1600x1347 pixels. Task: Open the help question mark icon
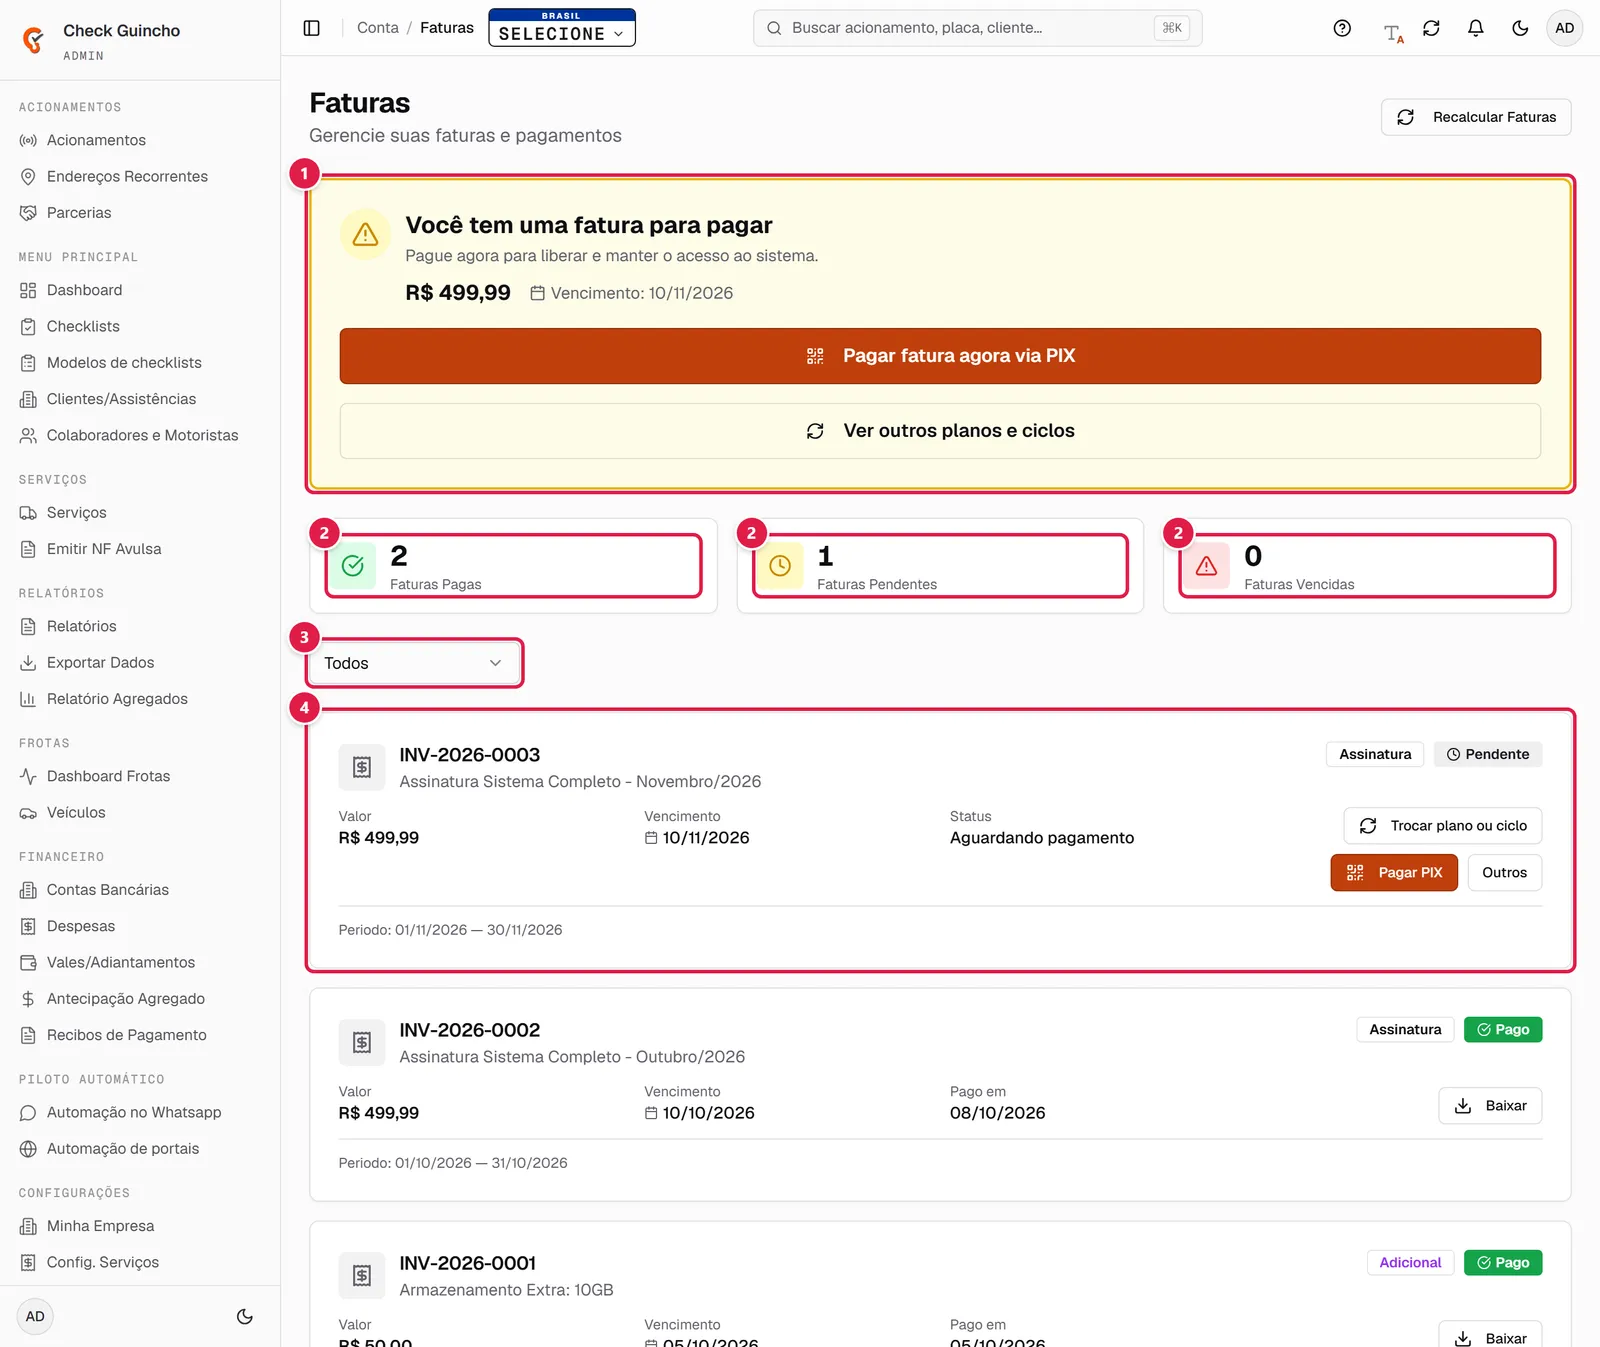click(x=1342, y=28)
